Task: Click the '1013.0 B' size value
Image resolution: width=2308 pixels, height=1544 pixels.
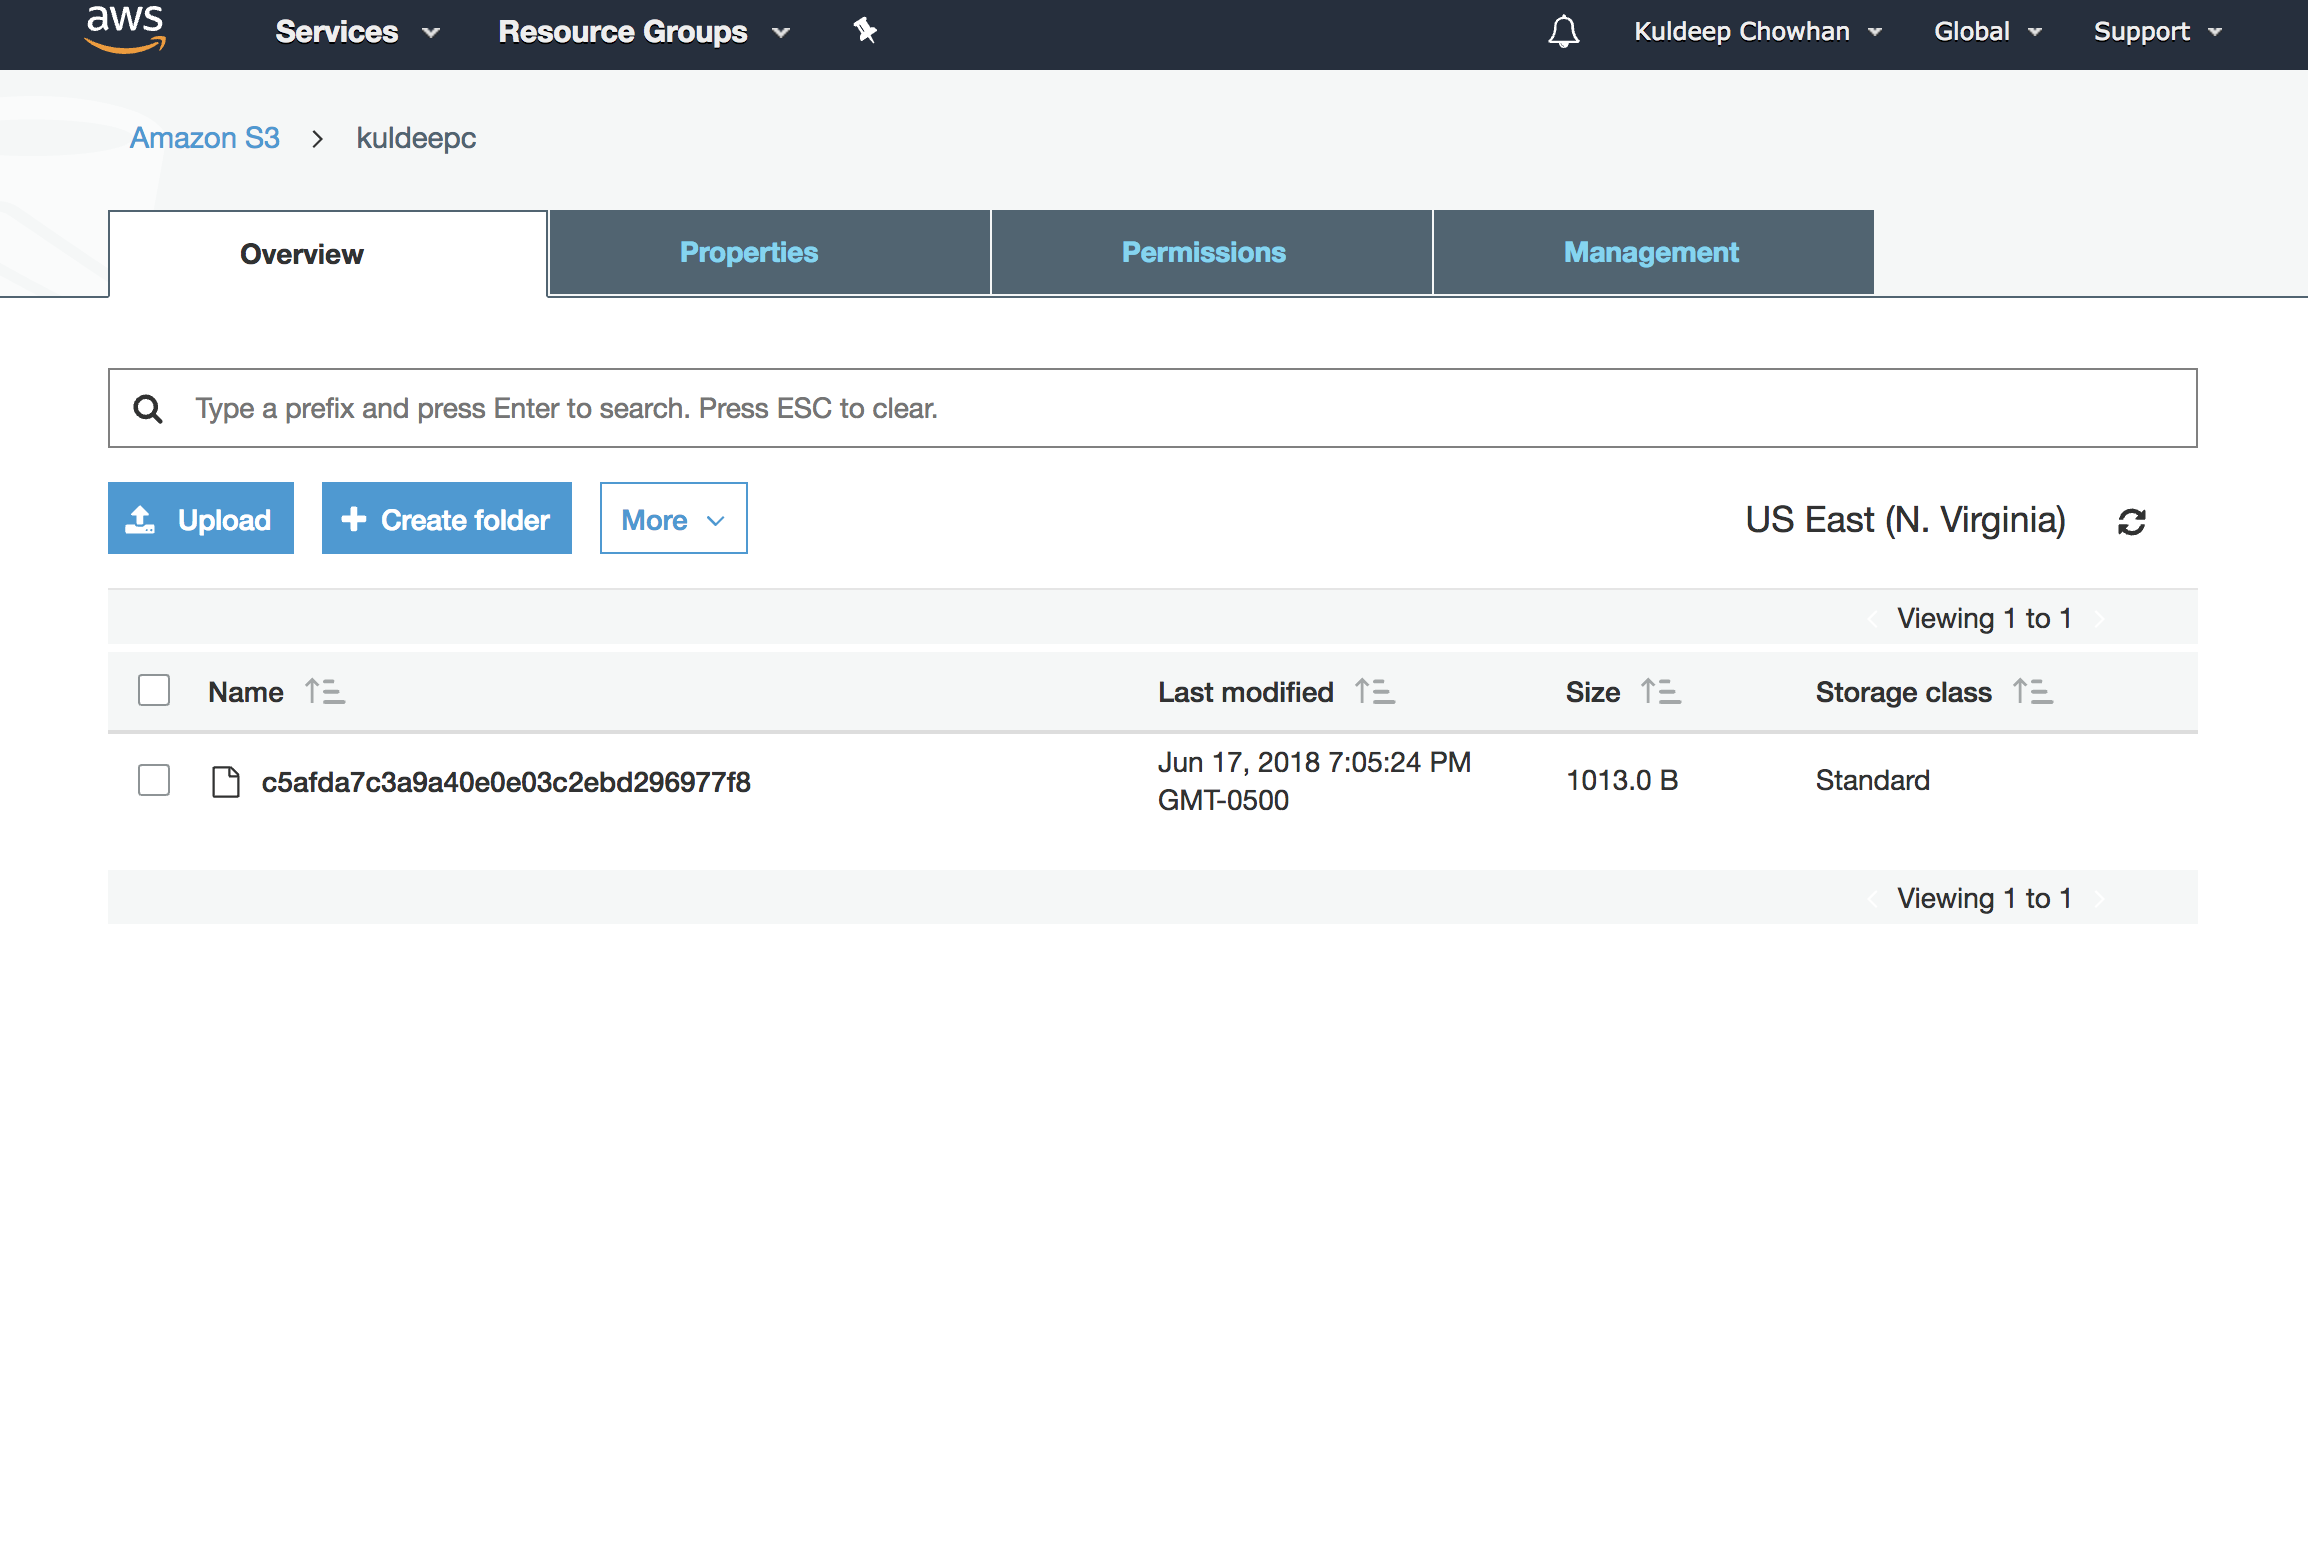Action: pos(1622,780)
